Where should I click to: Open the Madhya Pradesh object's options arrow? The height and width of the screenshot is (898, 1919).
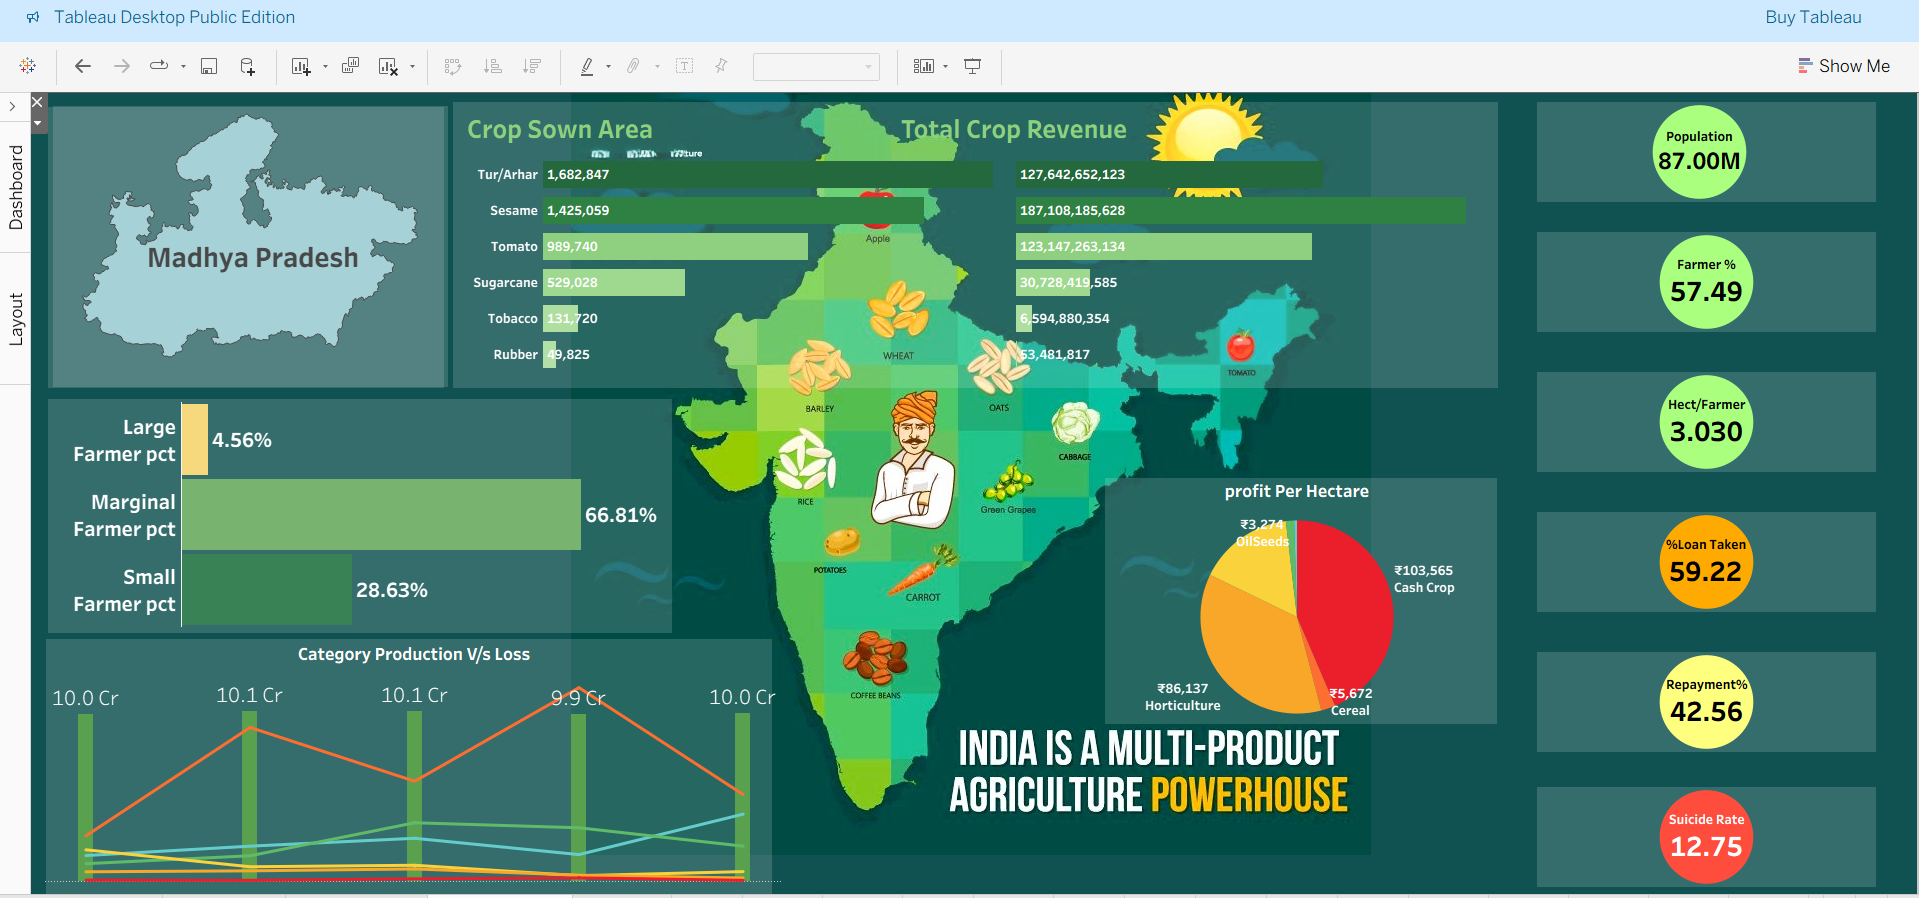[38, 124]
